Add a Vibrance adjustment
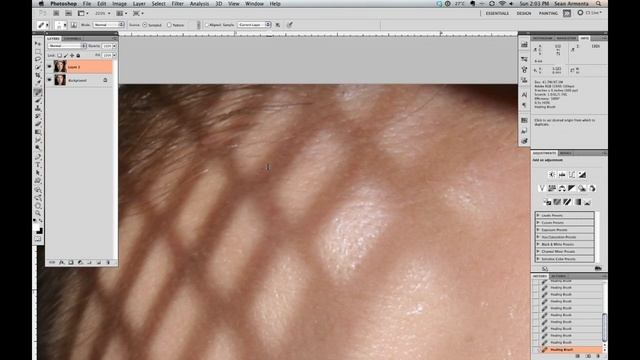 [x=542, y=188]
